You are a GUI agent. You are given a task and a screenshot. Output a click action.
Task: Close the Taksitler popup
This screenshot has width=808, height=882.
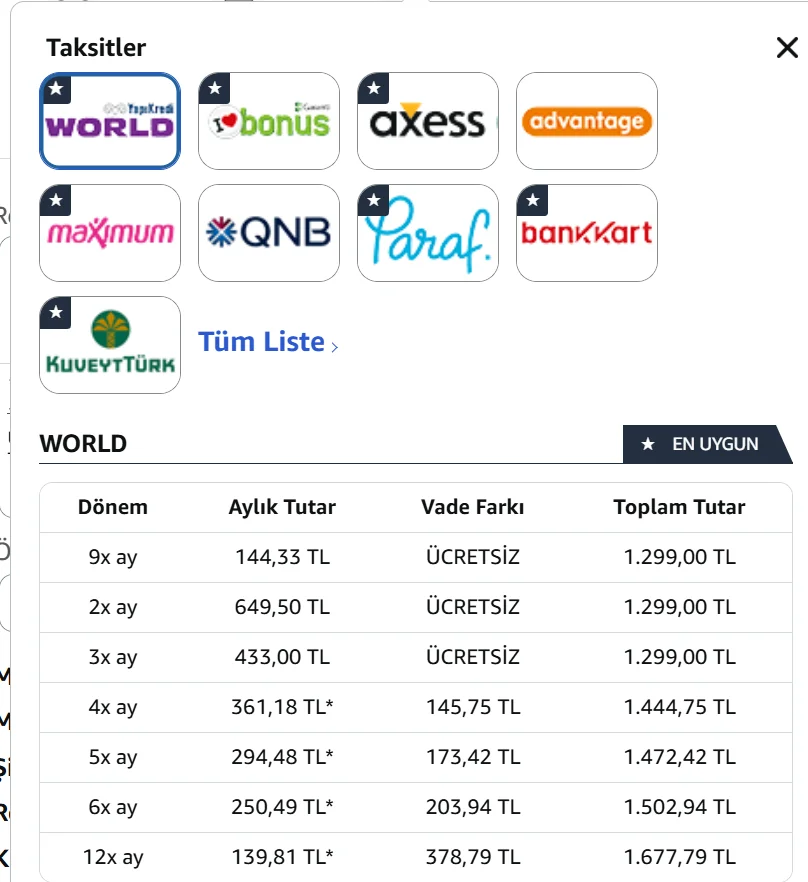pos(787,48)
